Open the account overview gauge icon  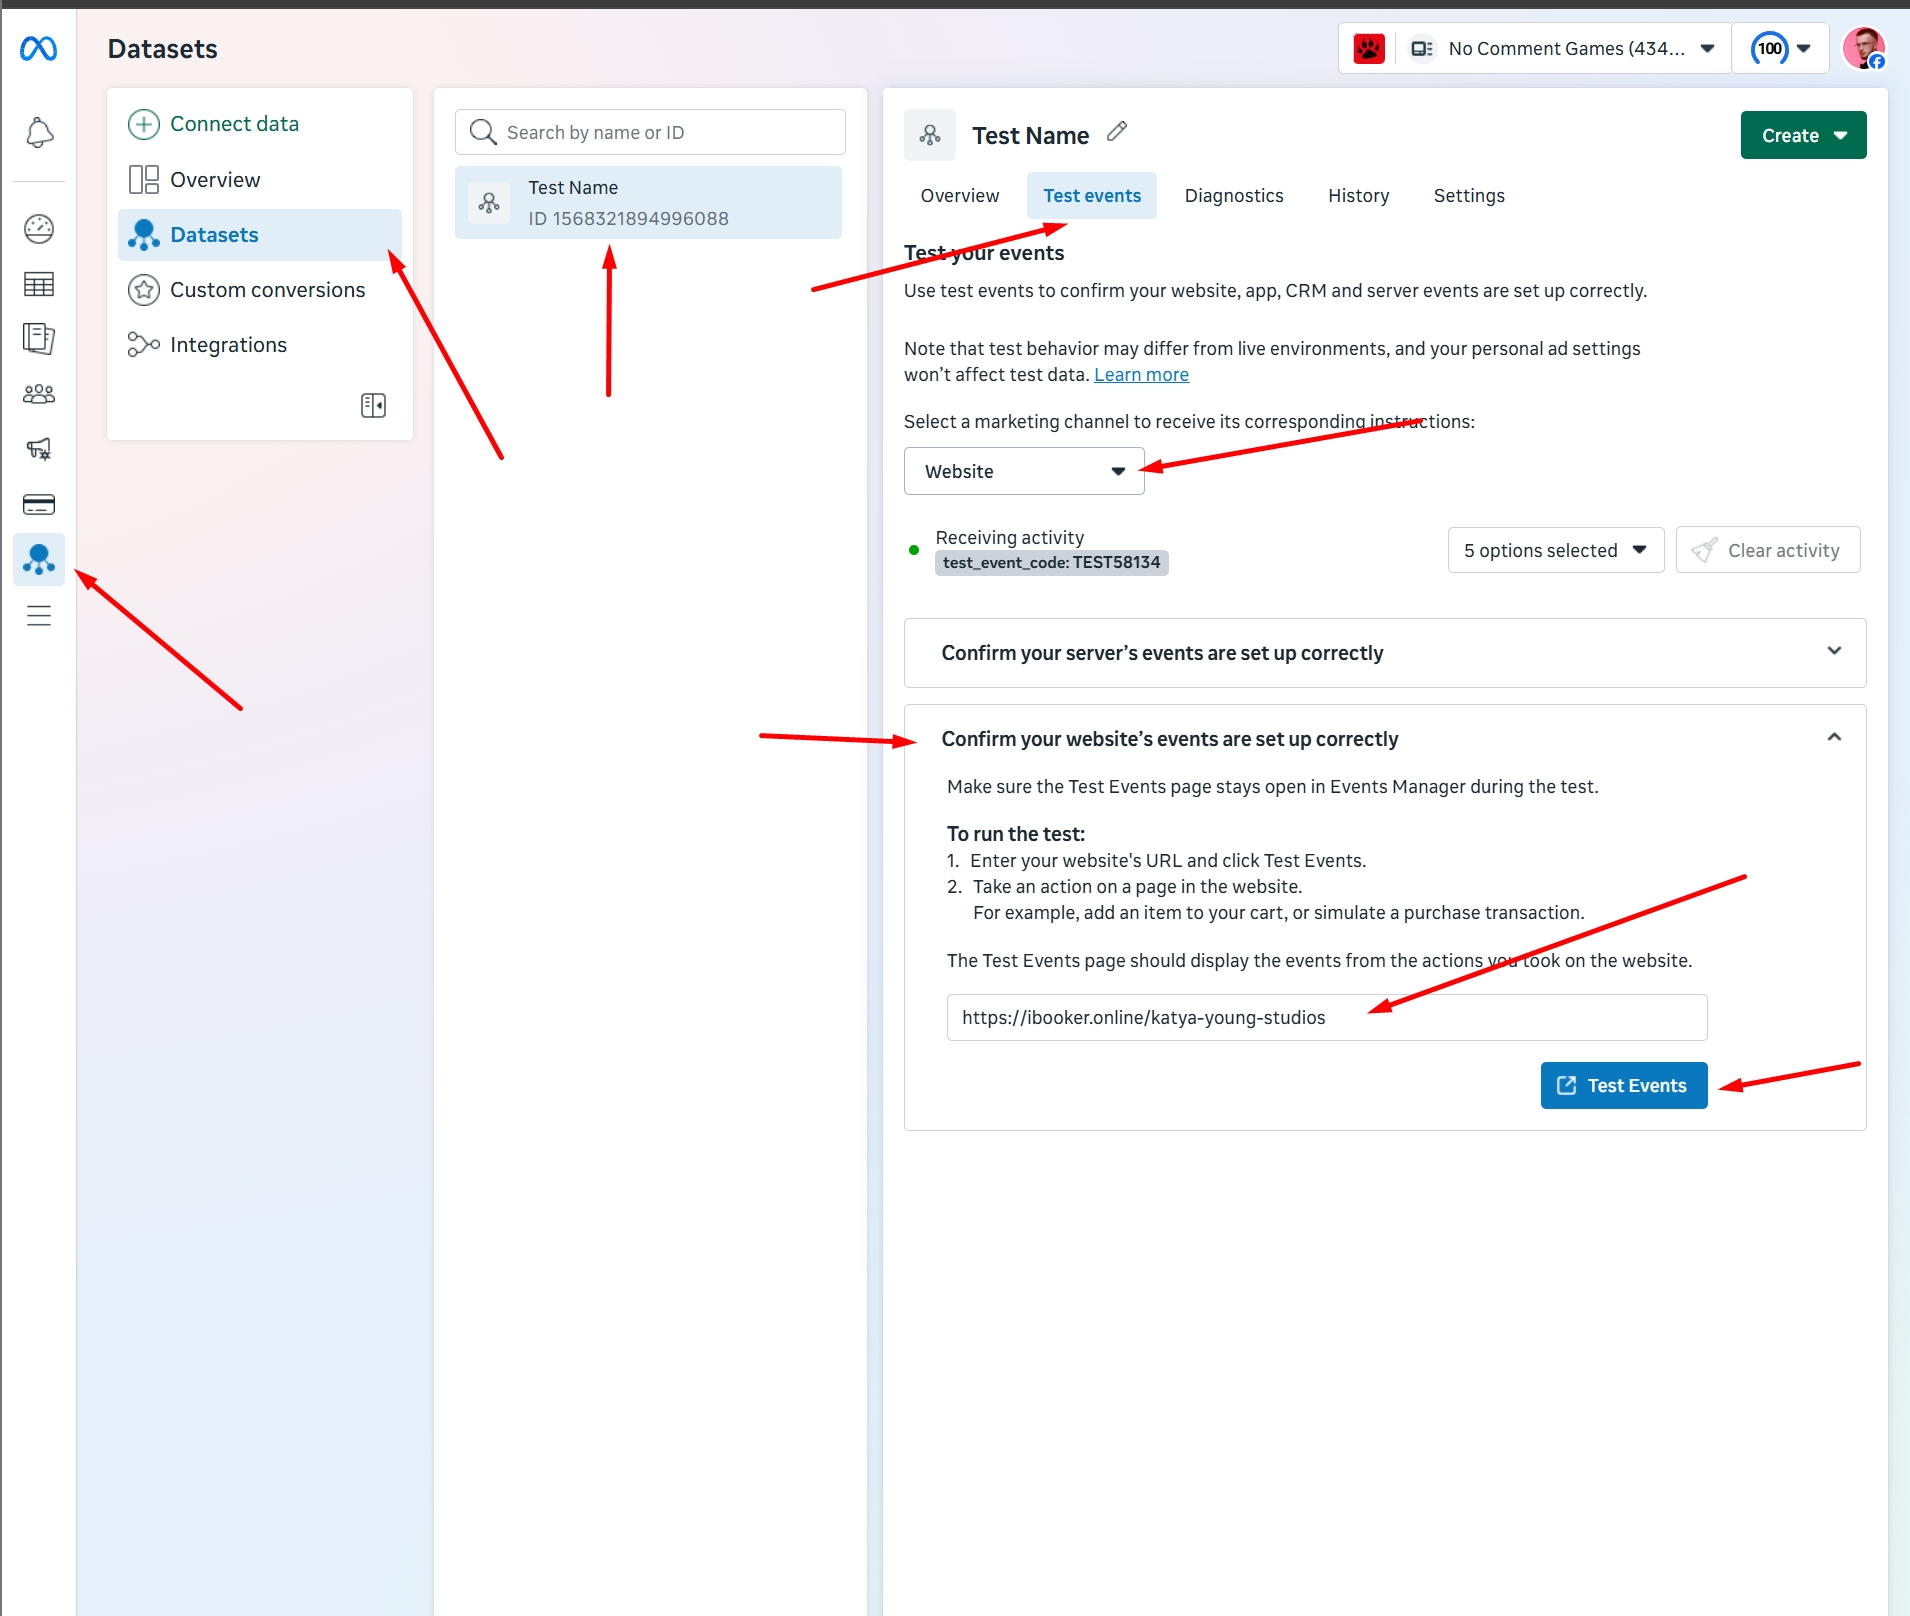click(39, 229)
